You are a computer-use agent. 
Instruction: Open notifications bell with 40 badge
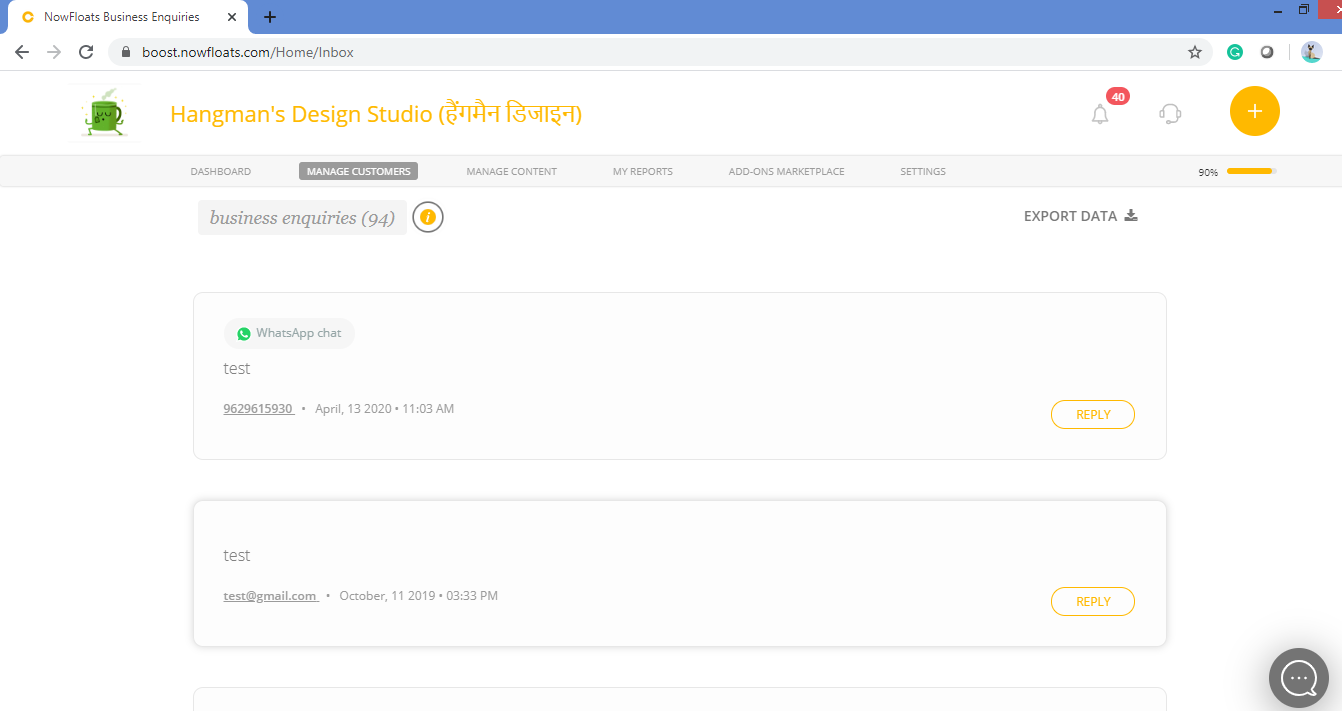(x=1100, y=113)
